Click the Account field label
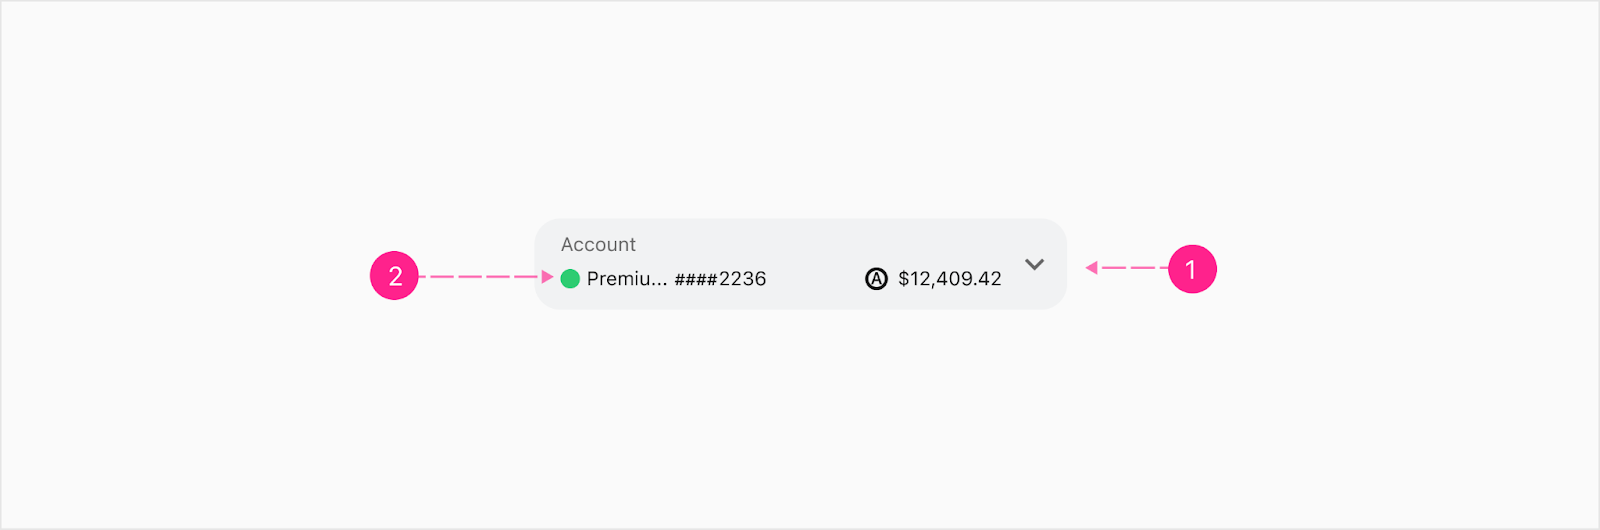Viewport: 1600px width, 530px height. [x=598, y=245]
